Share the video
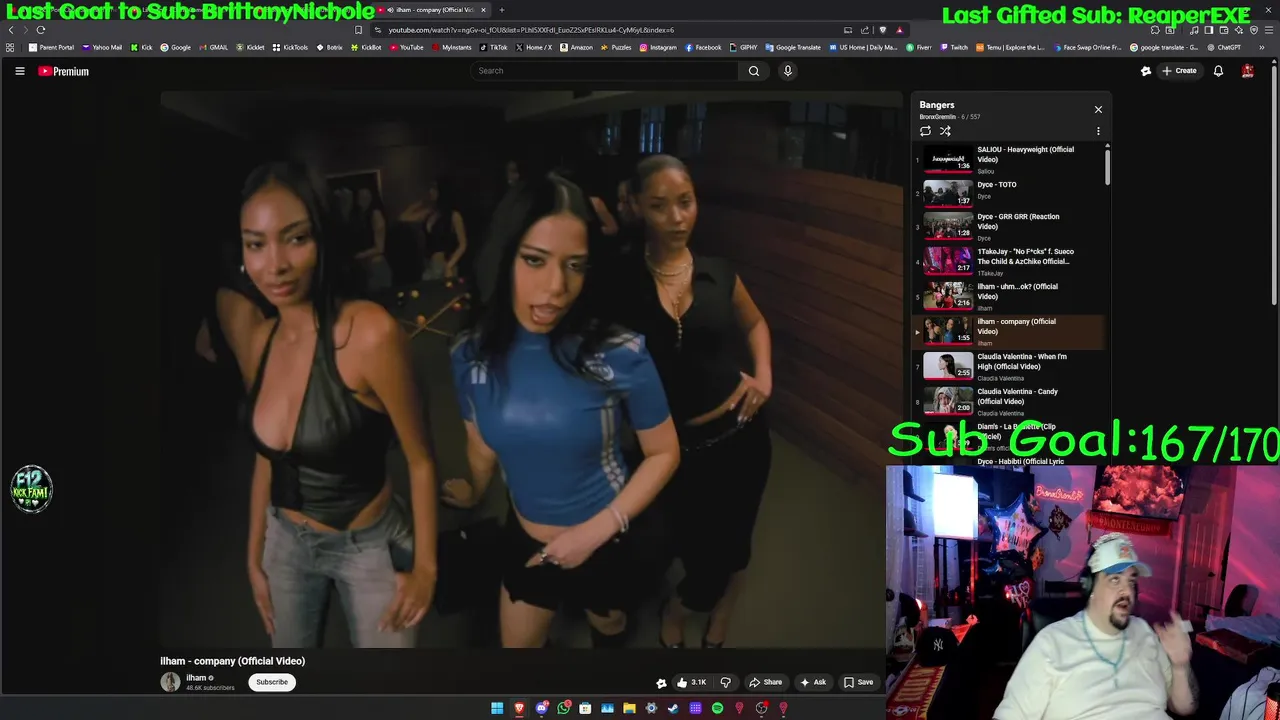 tap(766, 682)
